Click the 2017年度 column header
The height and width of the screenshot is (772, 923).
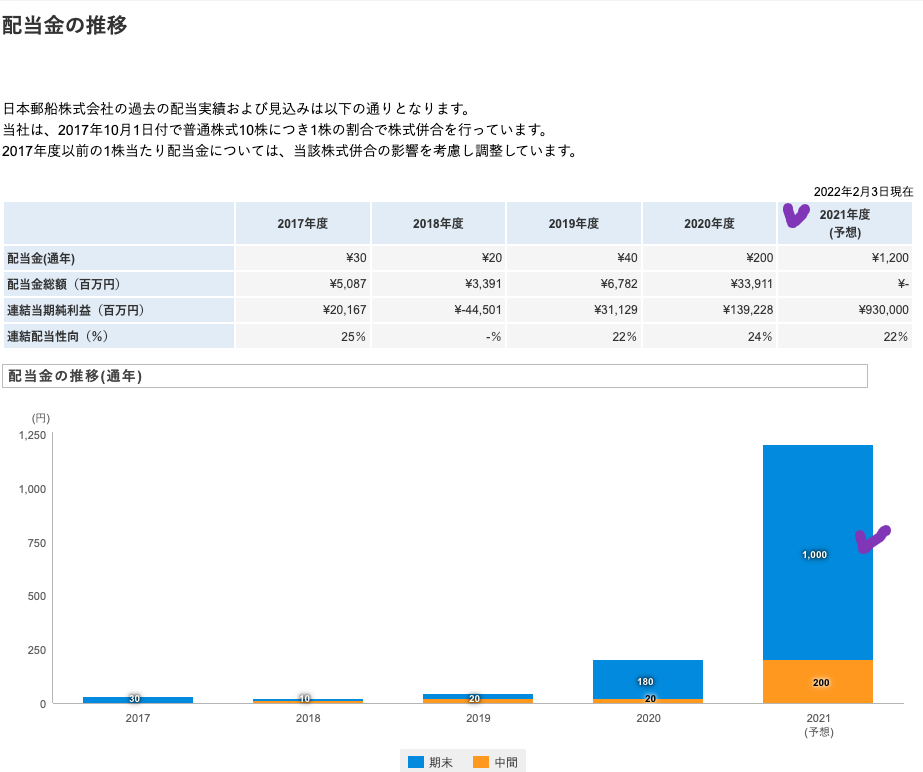point(303,223)
